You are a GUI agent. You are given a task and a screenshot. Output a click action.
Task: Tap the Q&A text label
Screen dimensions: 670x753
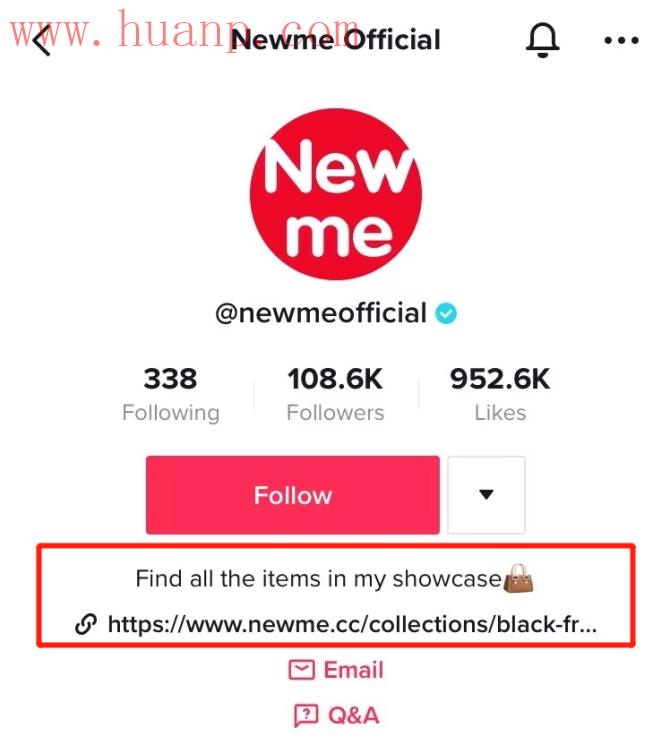(x=353, y=716)
